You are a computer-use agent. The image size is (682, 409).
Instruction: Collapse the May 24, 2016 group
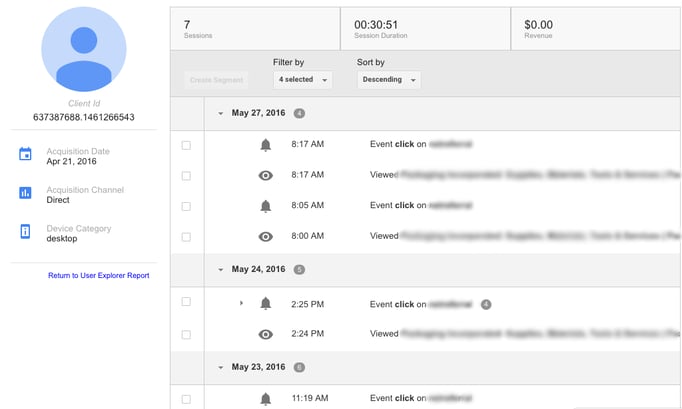click(x=221, y=270)
